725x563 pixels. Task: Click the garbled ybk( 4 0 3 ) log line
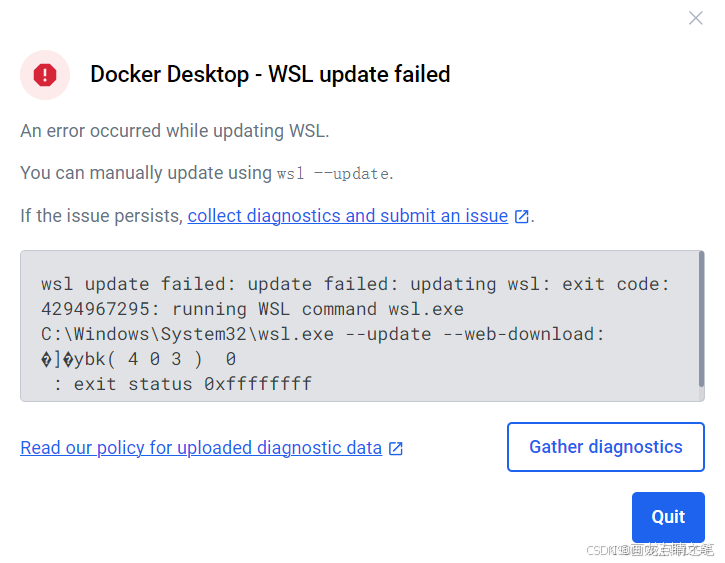click(x=139, y=359)
